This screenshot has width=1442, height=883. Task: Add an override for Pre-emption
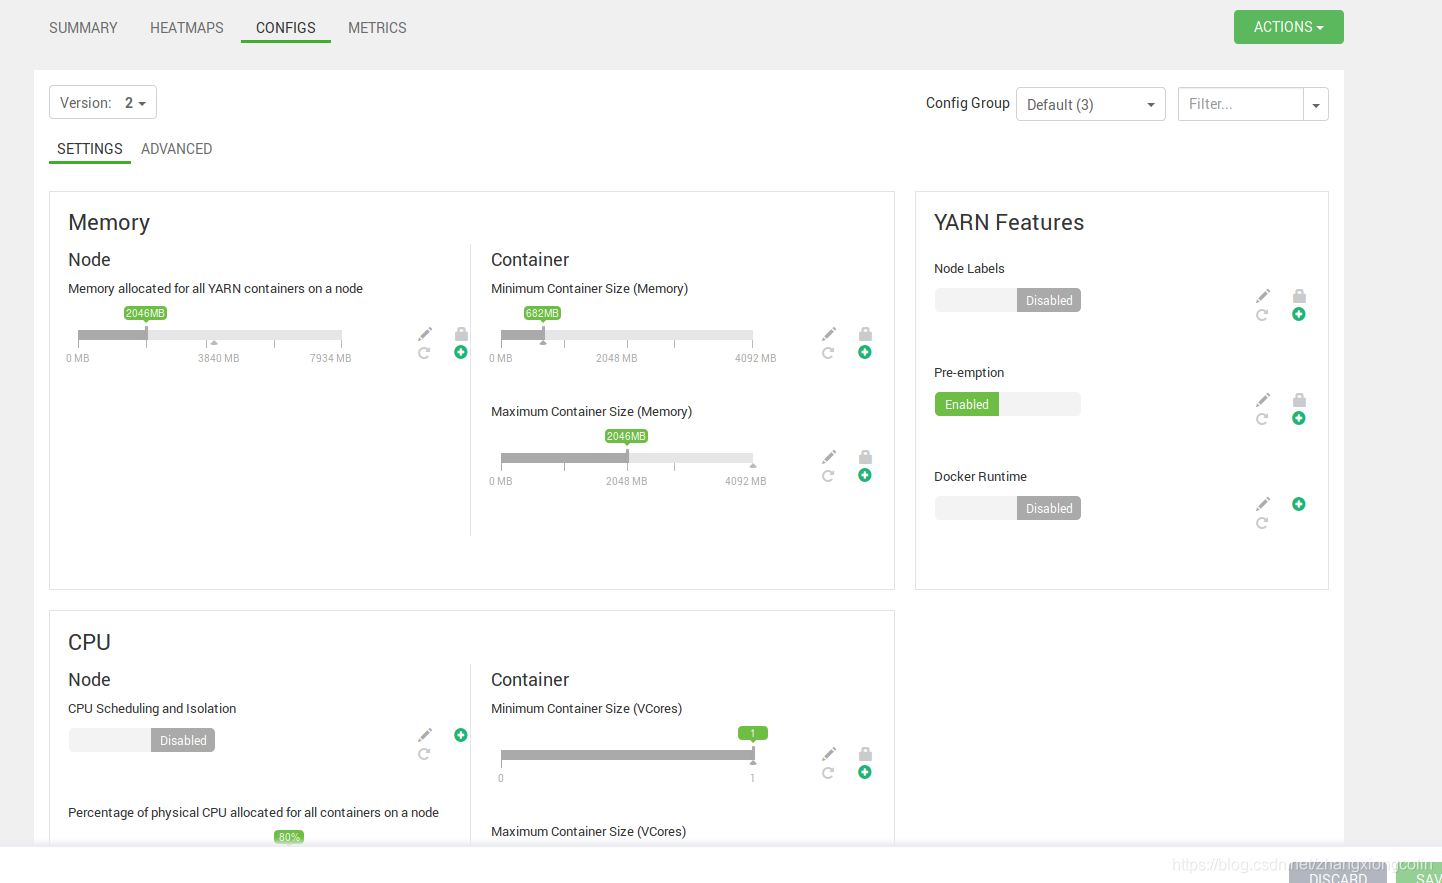[x=1299, y=418]
